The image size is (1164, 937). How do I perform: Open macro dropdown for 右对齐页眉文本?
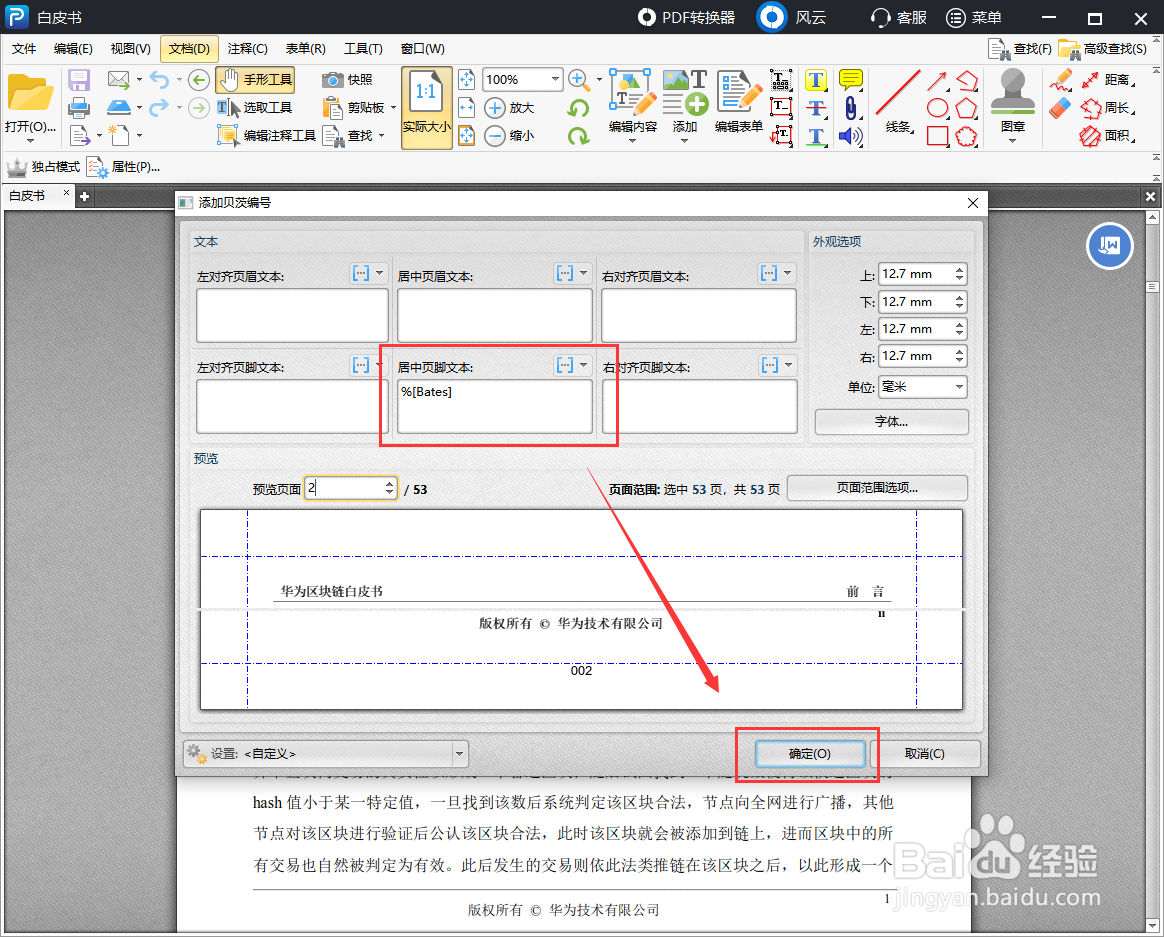click(x=776, y=273)
